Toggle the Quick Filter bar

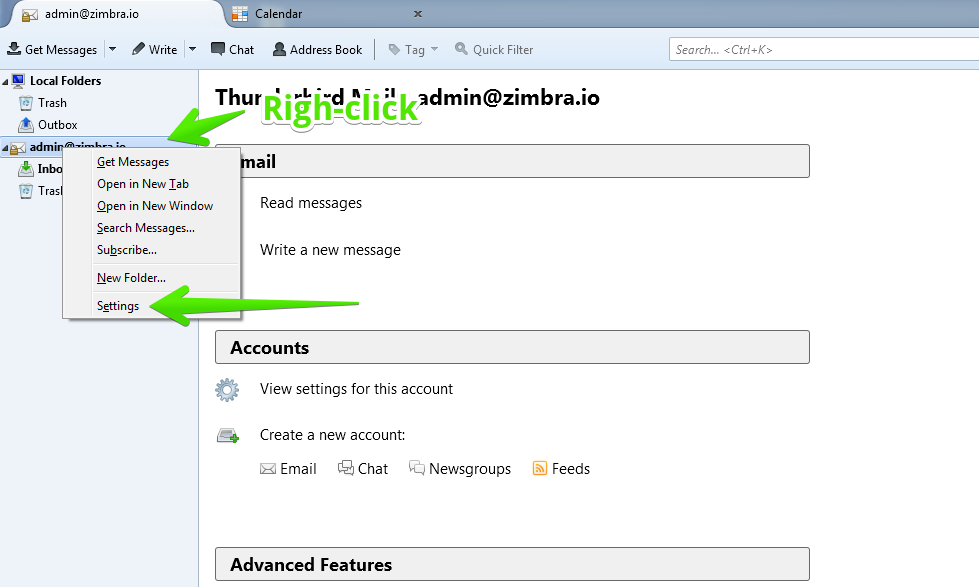click(494, 49)
